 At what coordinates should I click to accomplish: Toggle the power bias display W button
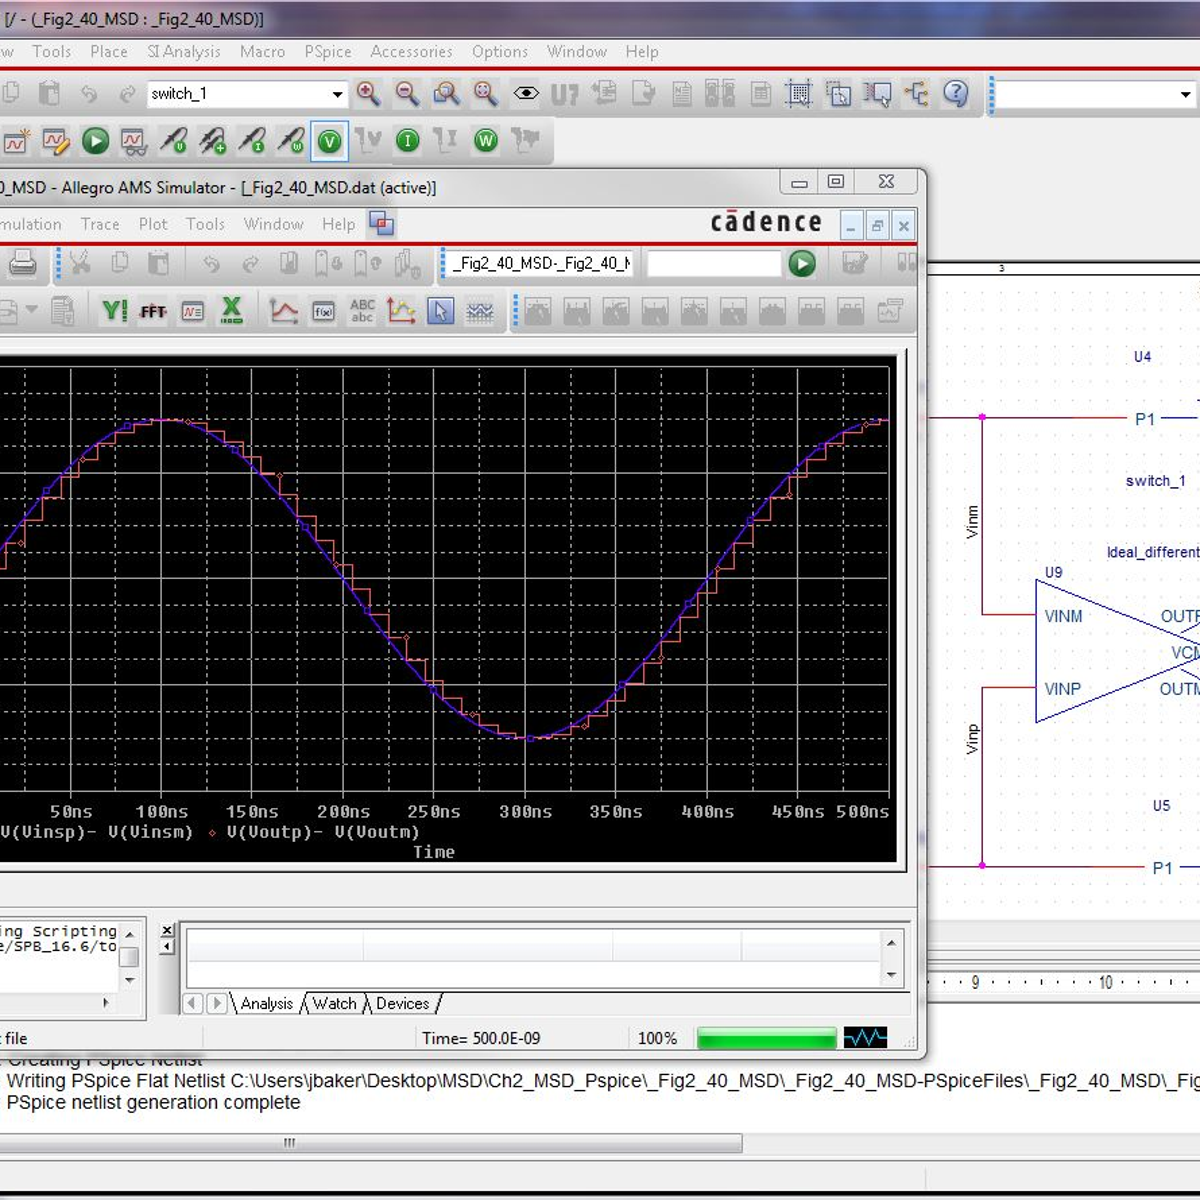click(x=485, y=141)
